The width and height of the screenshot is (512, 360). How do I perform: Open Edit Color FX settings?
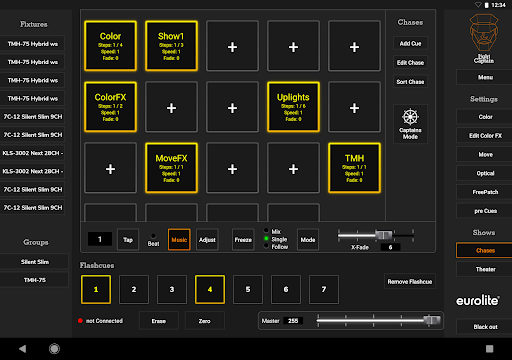485,136
